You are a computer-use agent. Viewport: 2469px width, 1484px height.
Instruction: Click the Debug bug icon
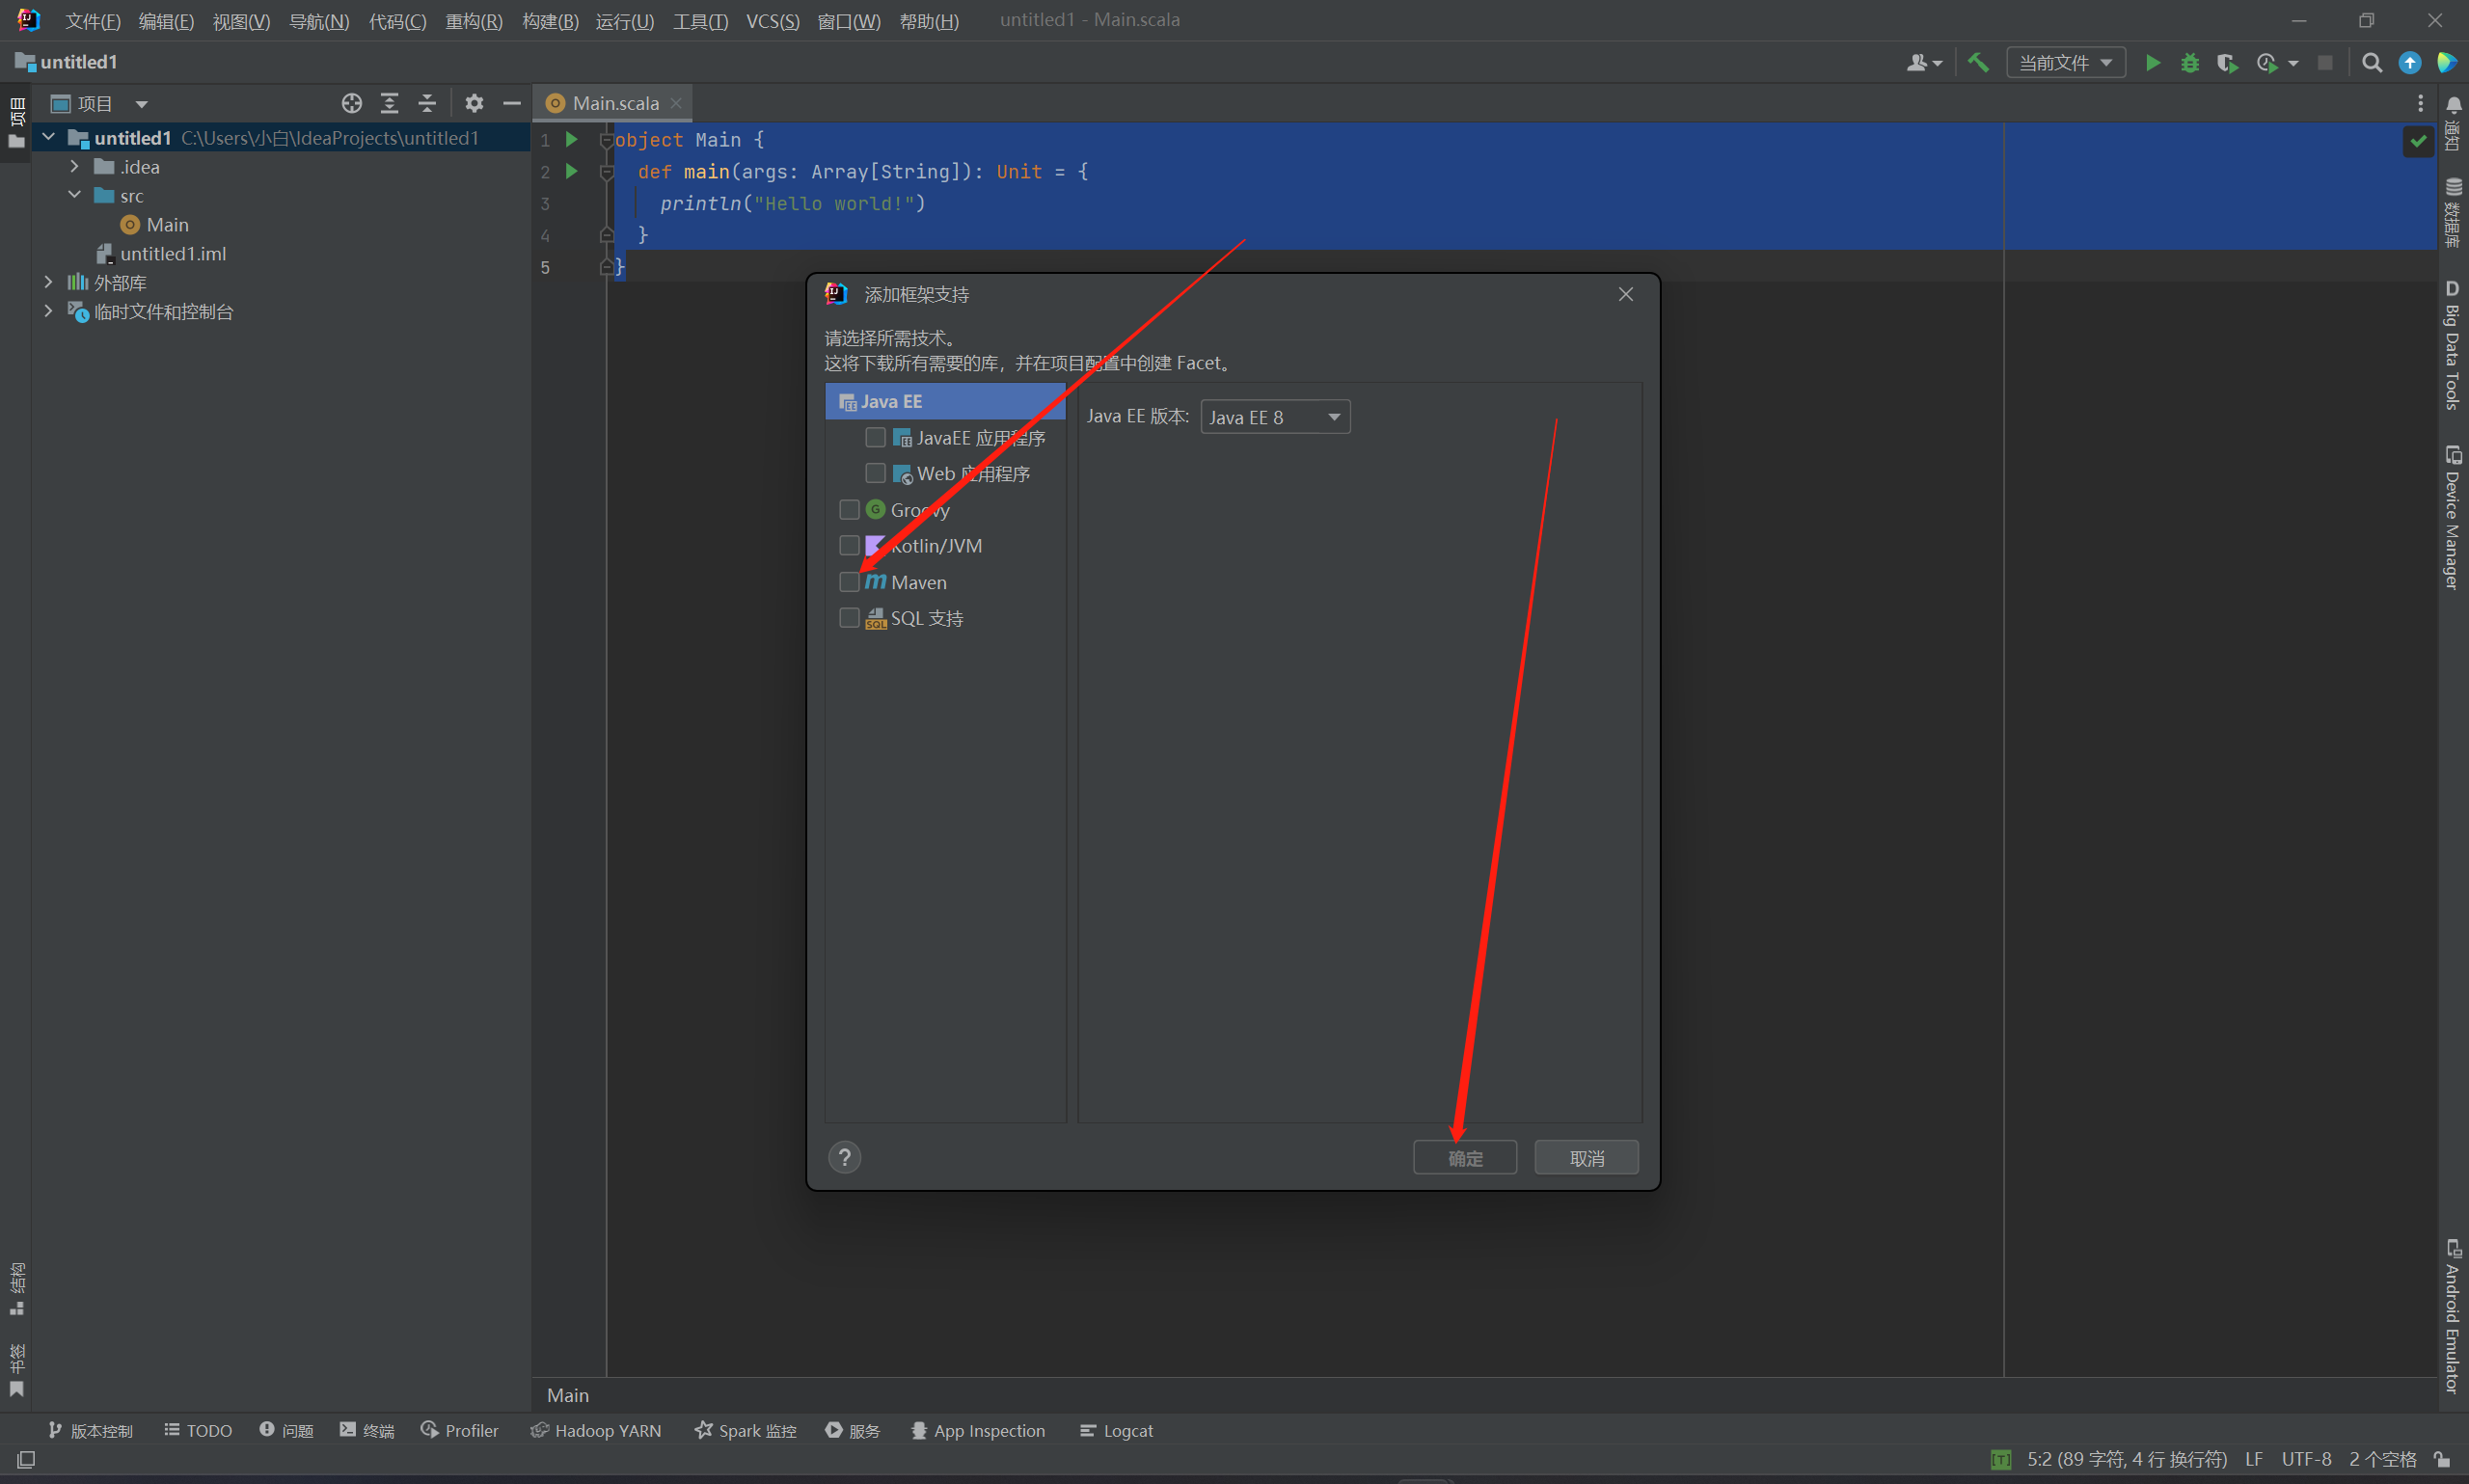pos(2189,63)
